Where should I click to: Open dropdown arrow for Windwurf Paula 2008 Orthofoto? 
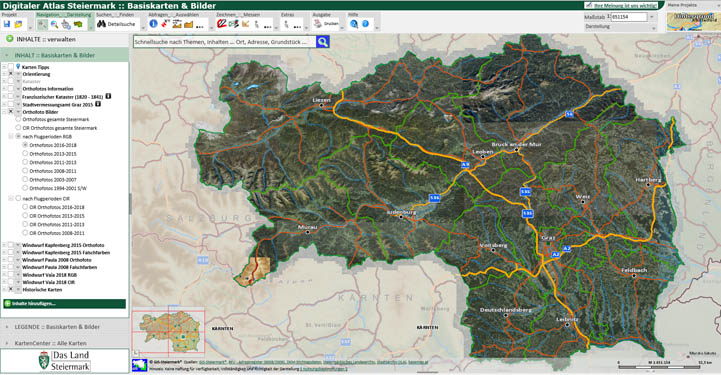tap(18, 260)
